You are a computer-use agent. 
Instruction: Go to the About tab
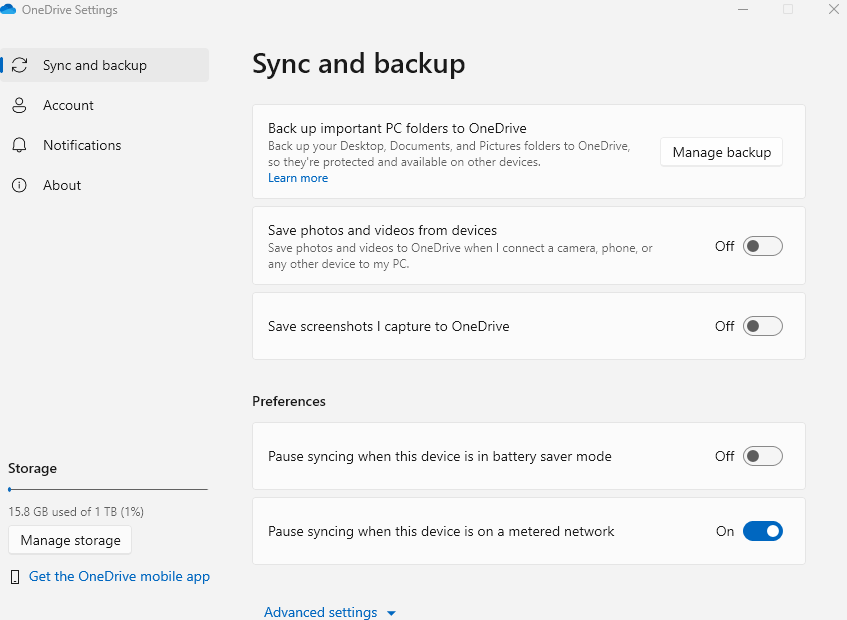62,185
